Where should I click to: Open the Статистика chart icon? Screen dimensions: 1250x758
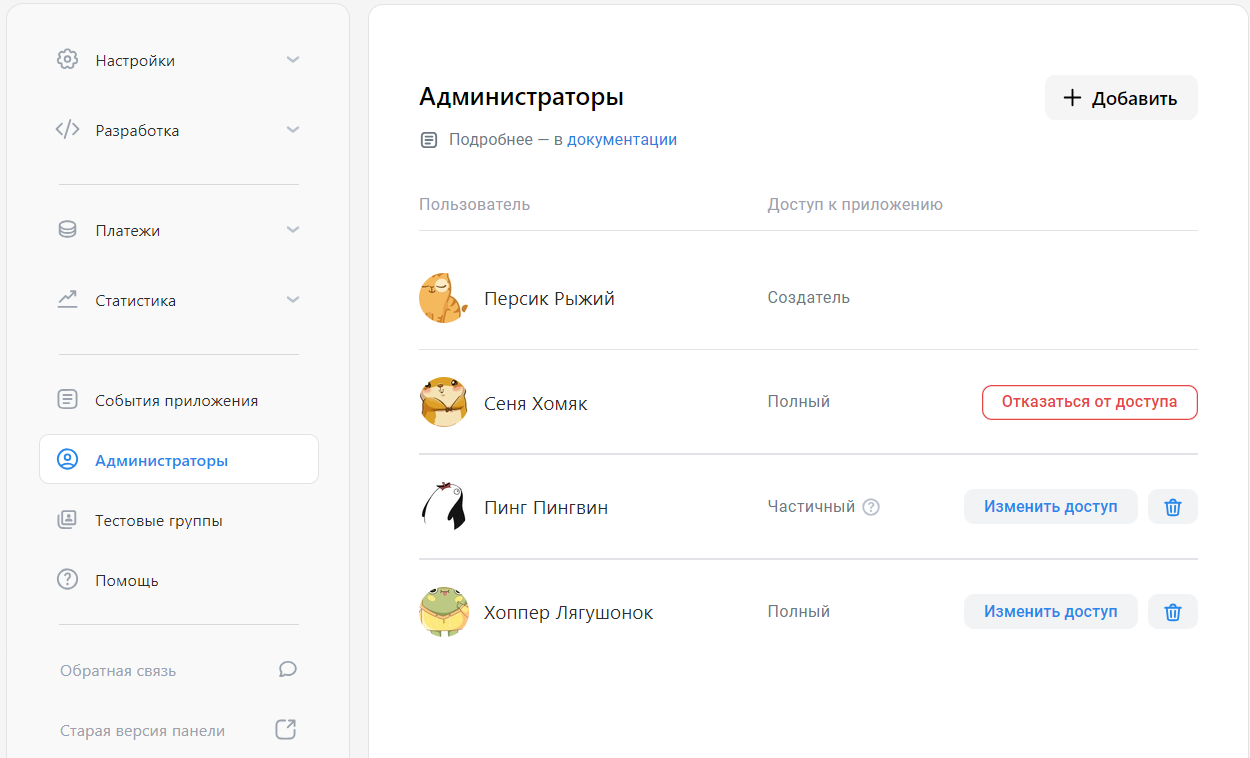coord(66,299)
